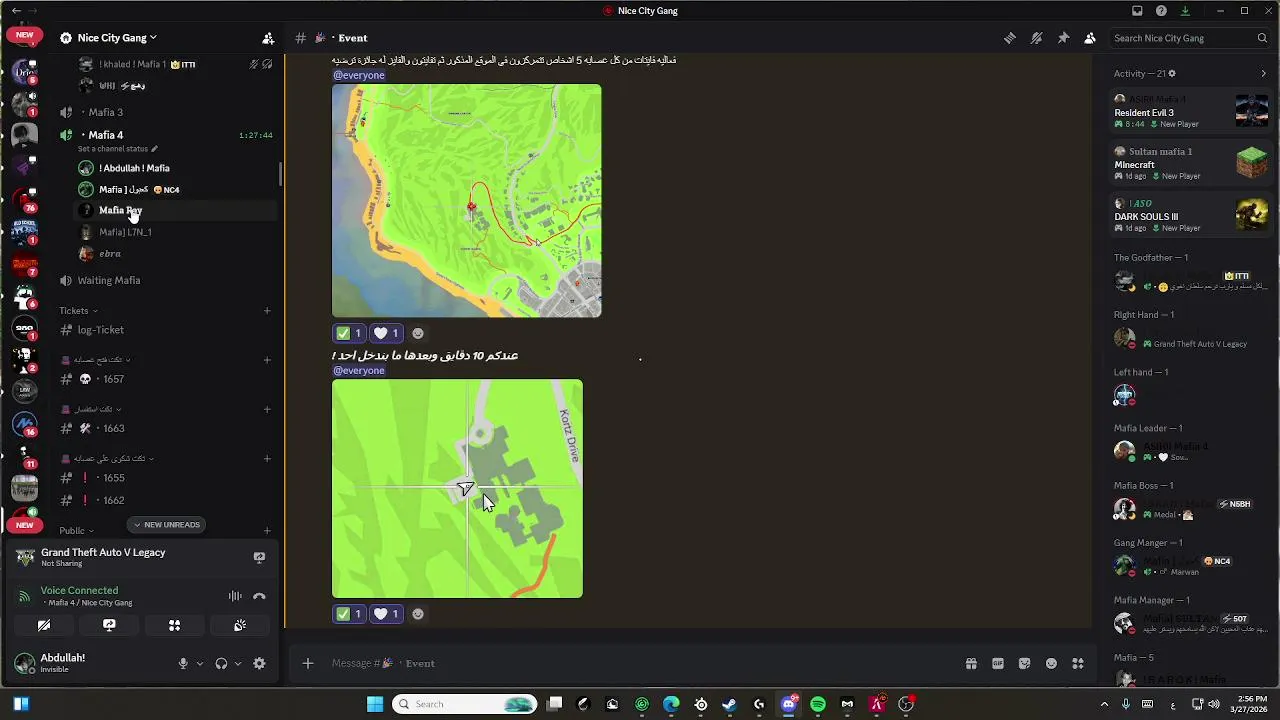The height and width of the screenshot is (720, 1280).
Task: Toggle the microphone mute button
Action: point(183,663)
